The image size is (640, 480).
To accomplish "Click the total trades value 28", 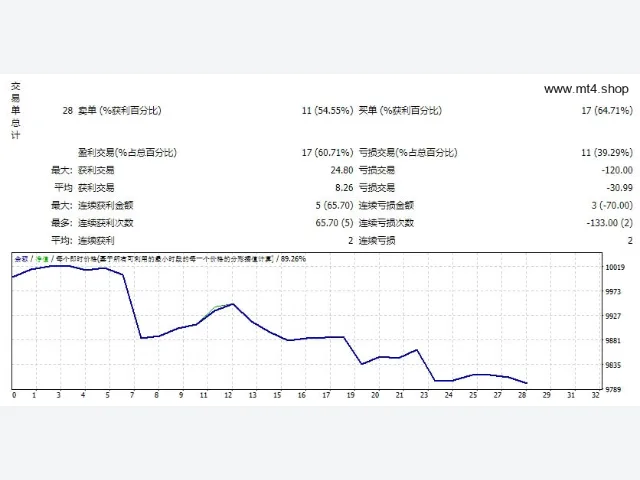I will [x=67, y=111].
